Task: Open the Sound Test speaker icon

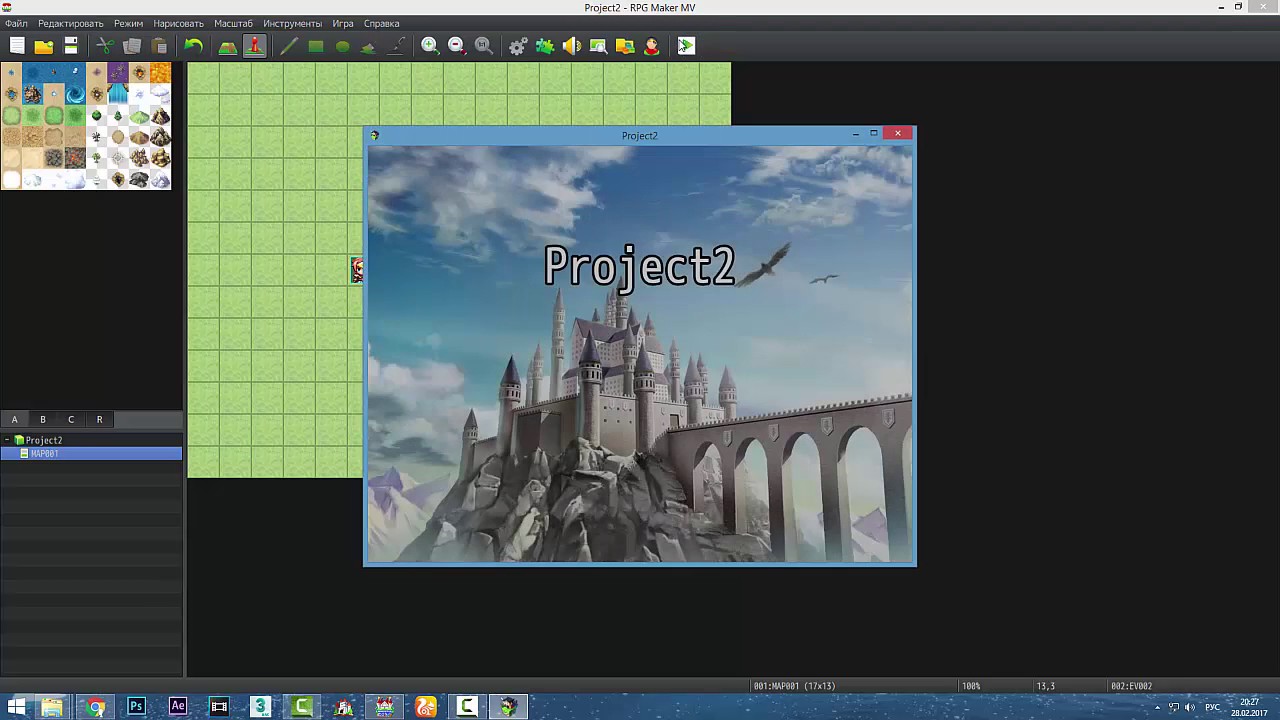Action: click(572, 46)
